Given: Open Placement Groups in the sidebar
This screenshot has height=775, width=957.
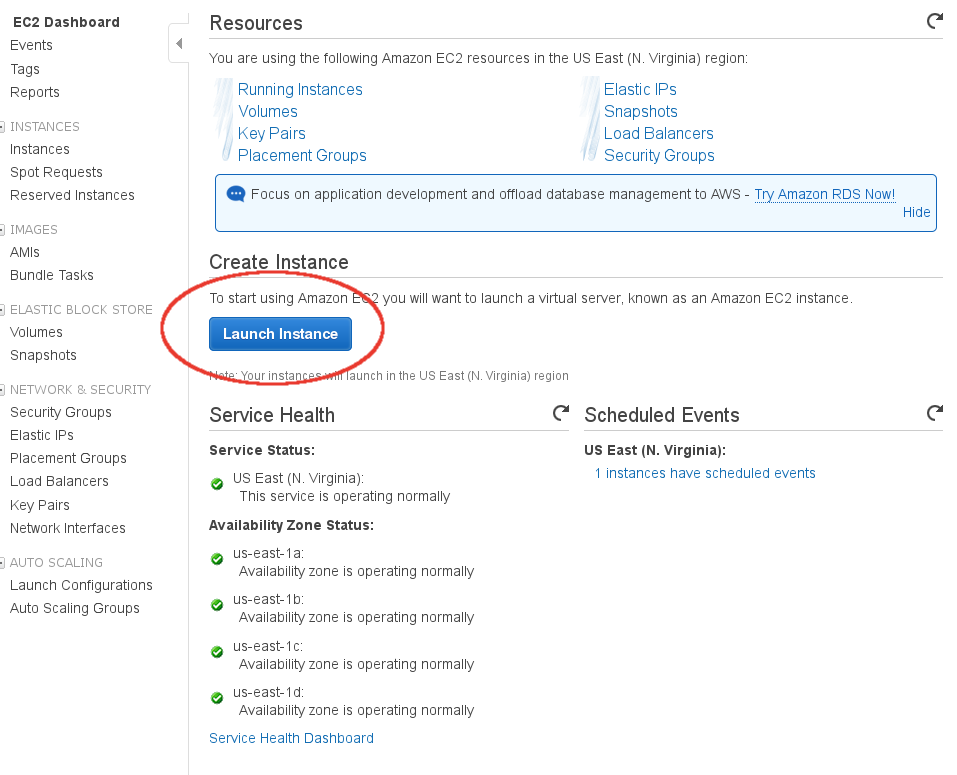Looking at the screenshot, I should [68, 458].
